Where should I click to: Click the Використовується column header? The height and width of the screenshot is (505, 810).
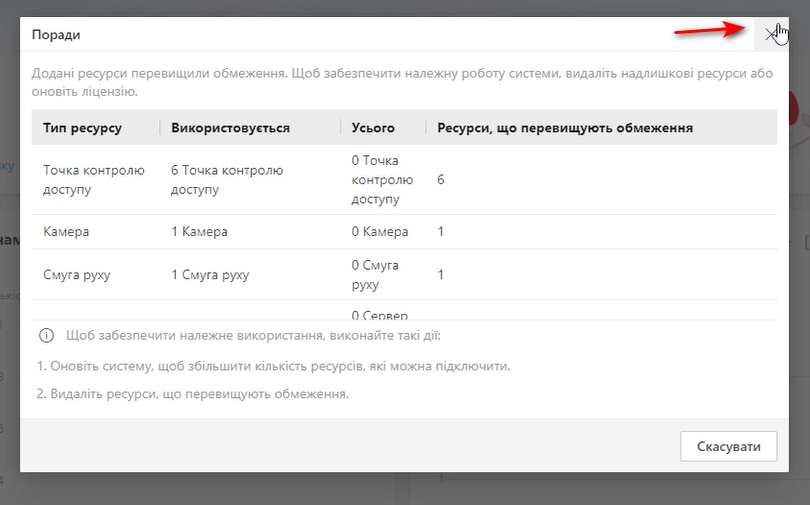231,128
